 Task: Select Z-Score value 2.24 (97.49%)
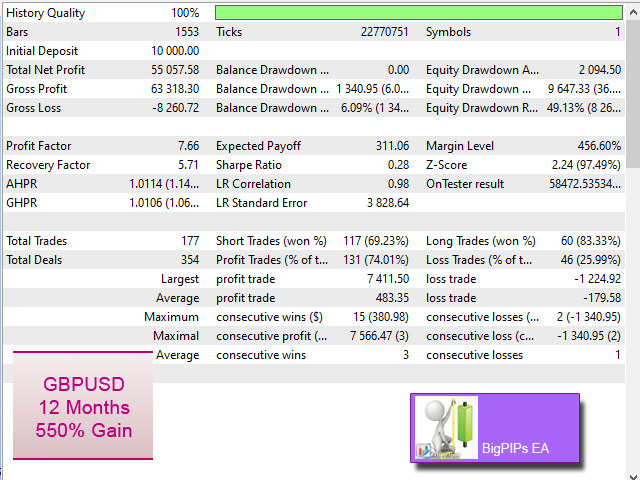point(586,165)
